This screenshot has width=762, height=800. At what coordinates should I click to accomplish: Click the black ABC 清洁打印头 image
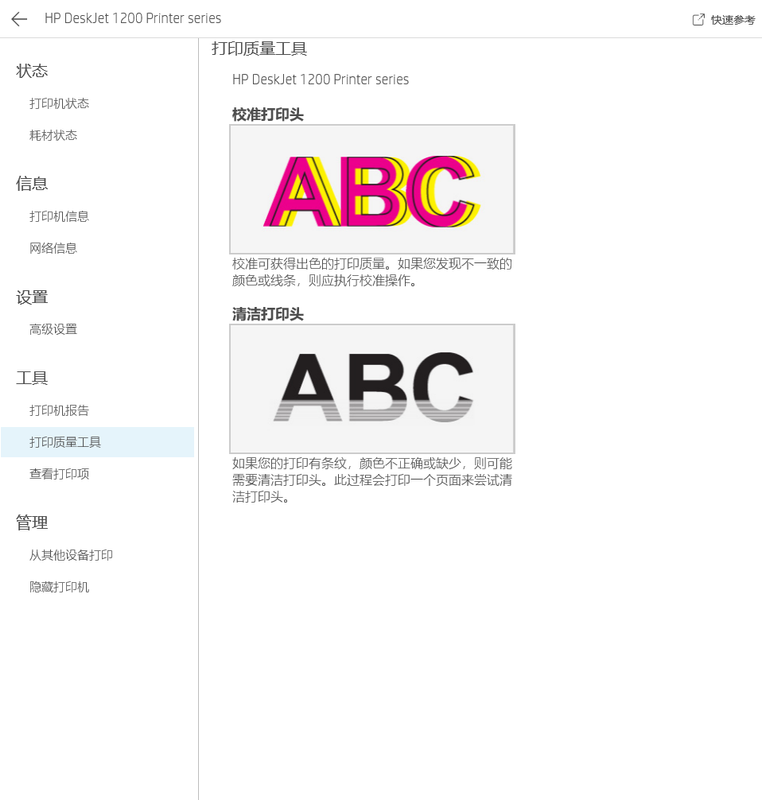tap(372, 388)
